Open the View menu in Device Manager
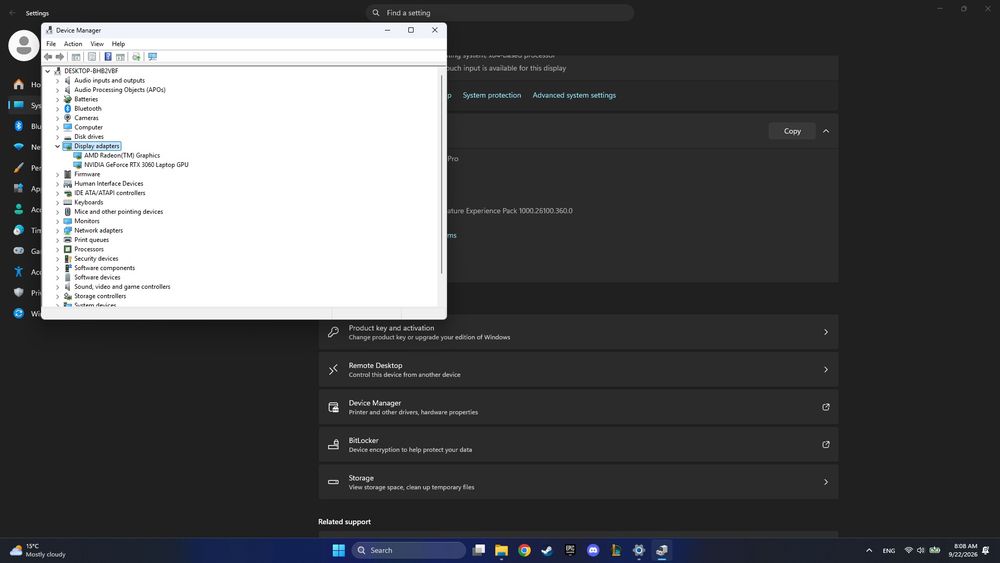 (x=97, y=44)
